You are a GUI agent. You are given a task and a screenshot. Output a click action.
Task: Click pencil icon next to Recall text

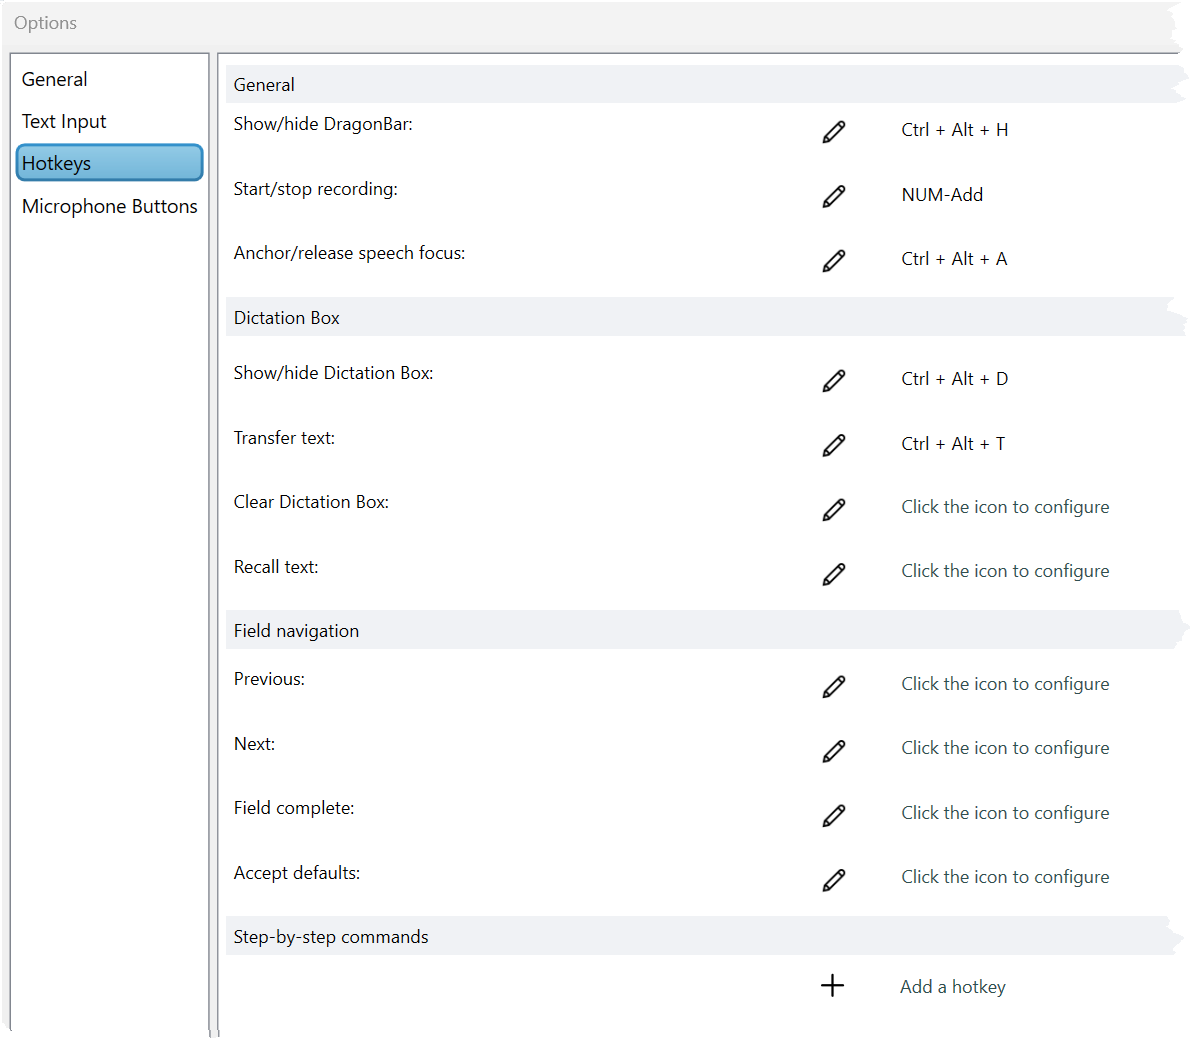click(x=833, y=573)
